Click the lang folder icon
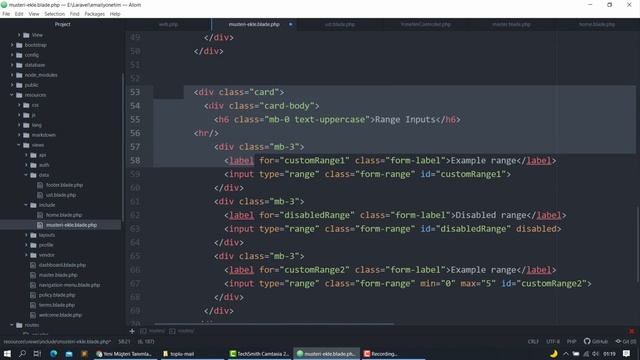 click(x=27, y=125)
